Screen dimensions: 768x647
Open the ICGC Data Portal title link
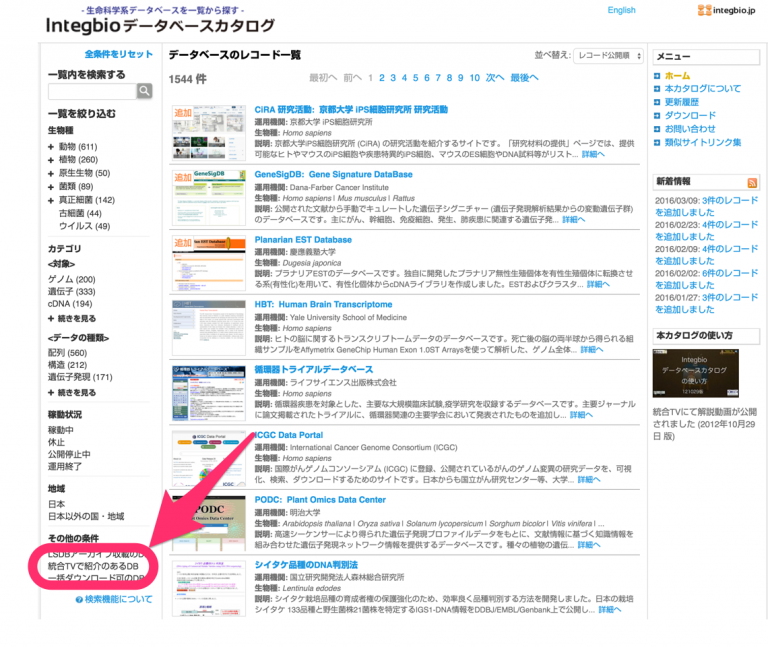click(289, 435)
